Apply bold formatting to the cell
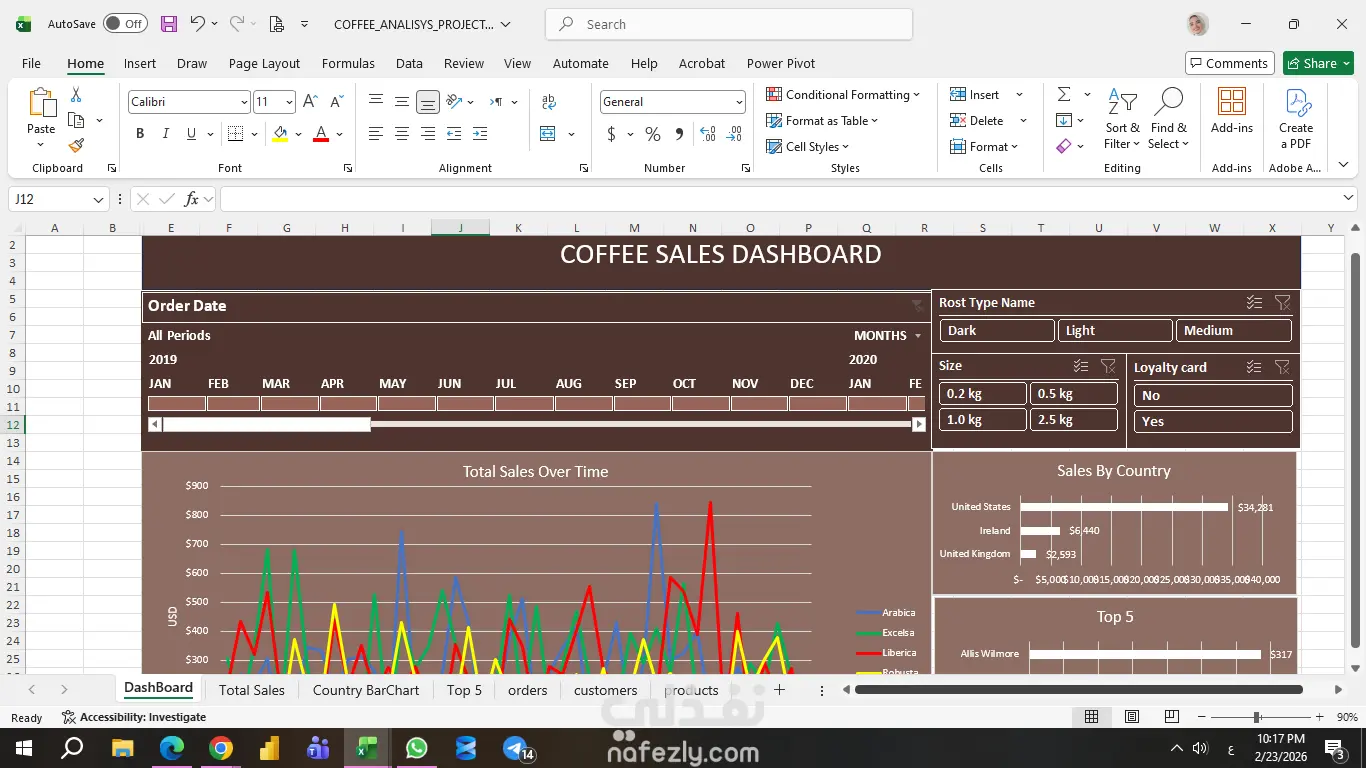Screen dimensions: 1366x768 tap(140, 134)
